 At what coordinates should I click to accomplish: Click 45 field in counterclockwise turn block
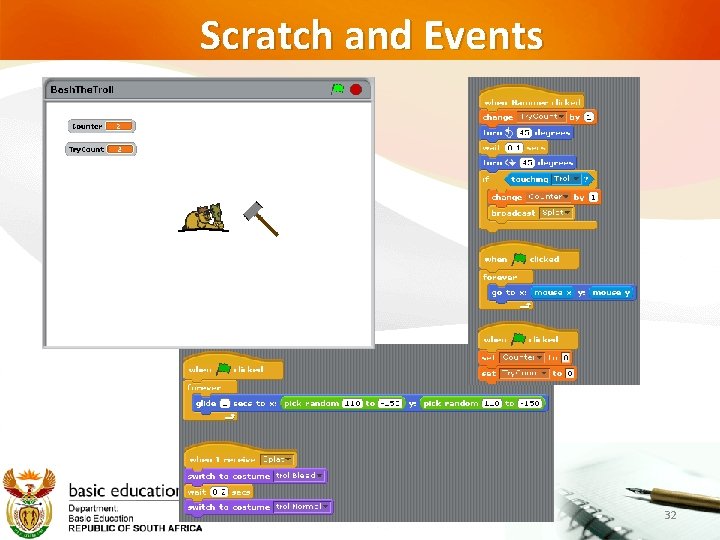coord(524,133)
